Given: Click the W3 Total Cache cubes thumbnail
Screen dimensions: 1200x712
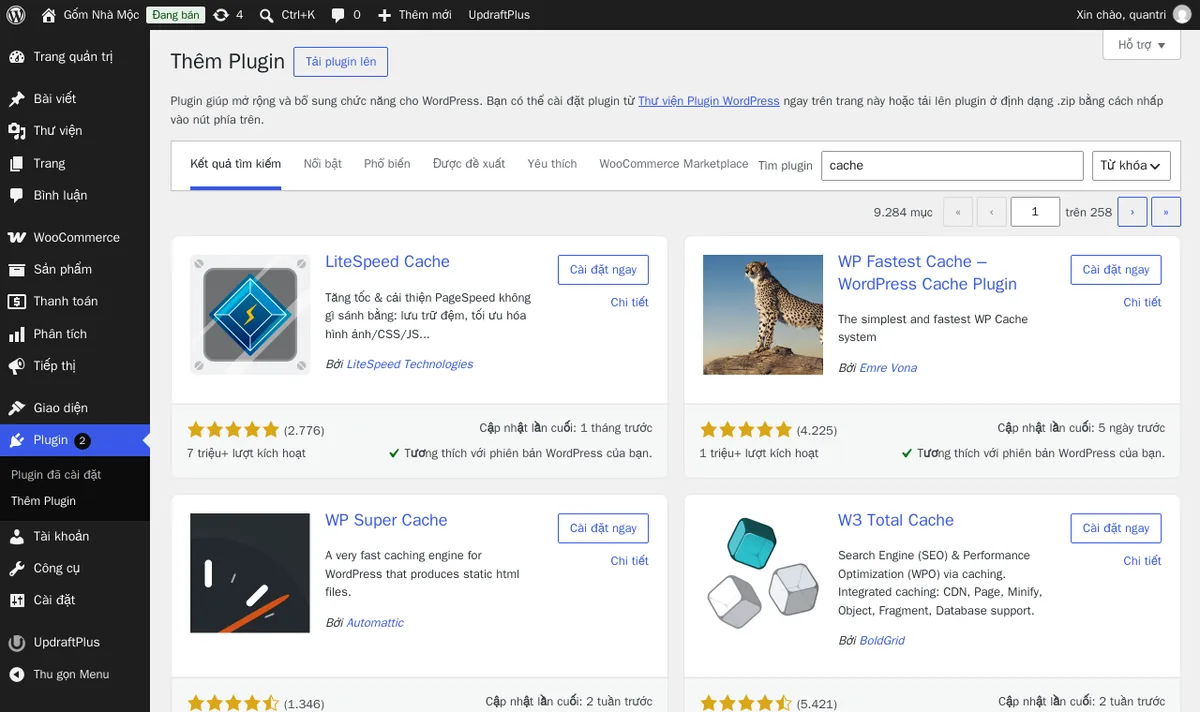Looking at the screenshot, I should tap(763, 574).
